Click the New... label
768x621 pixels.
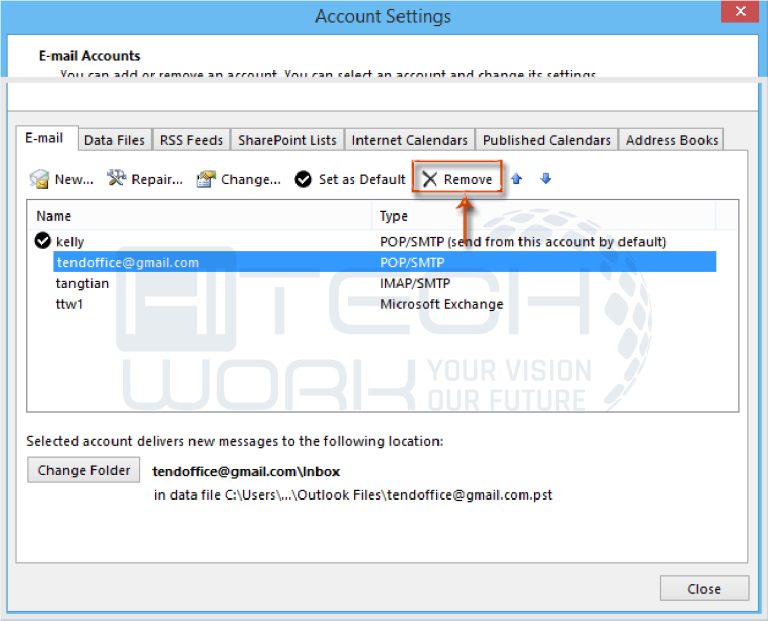point(74,180)
